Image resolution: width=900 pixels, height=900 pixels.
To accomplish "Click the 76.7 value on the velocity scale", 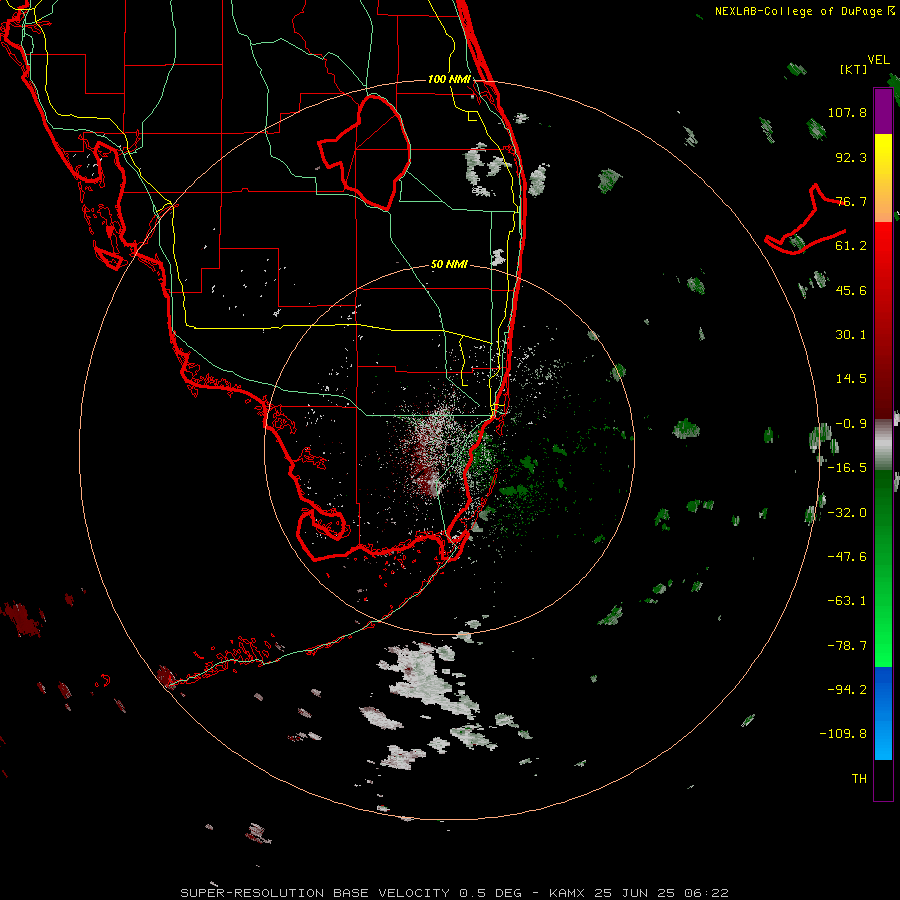I will [851, 201].
